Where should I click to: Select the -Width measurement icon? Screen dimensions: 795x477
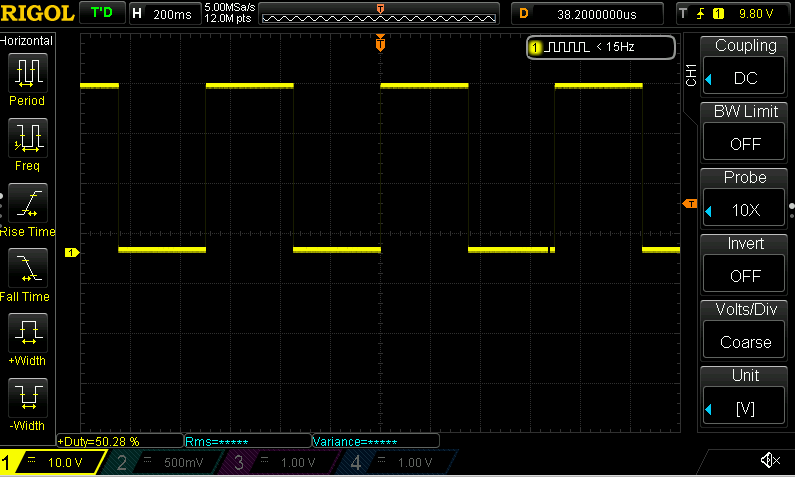point(28,398)
